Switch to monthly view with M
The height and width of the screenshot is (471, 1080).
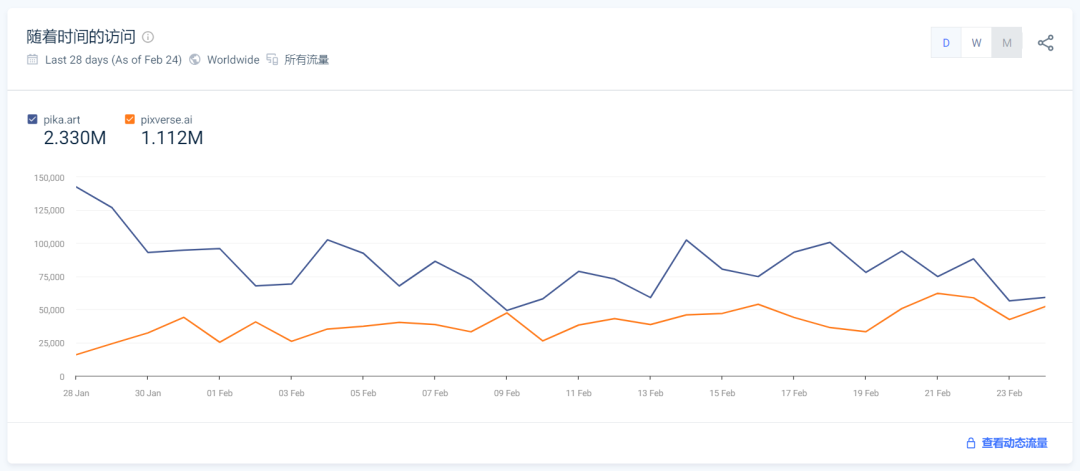[1007, 43]
